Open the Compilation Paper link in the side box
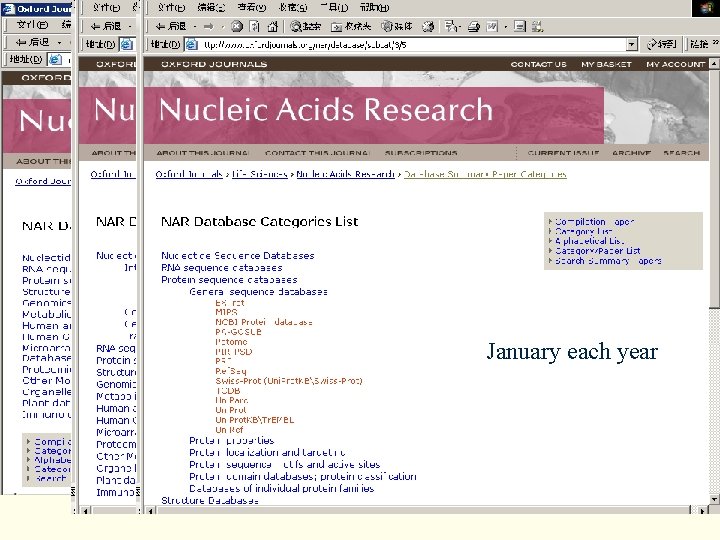The width and height of the screenshot is (720, 540). (x=595, y=222)
